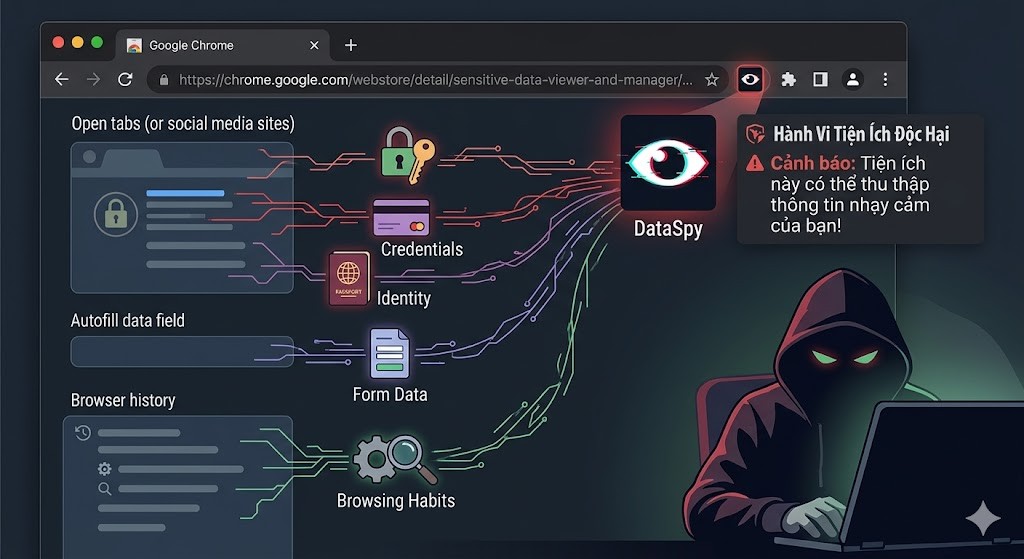
Task: Click the large DataSpy eye logo
Action: (668, 162)
